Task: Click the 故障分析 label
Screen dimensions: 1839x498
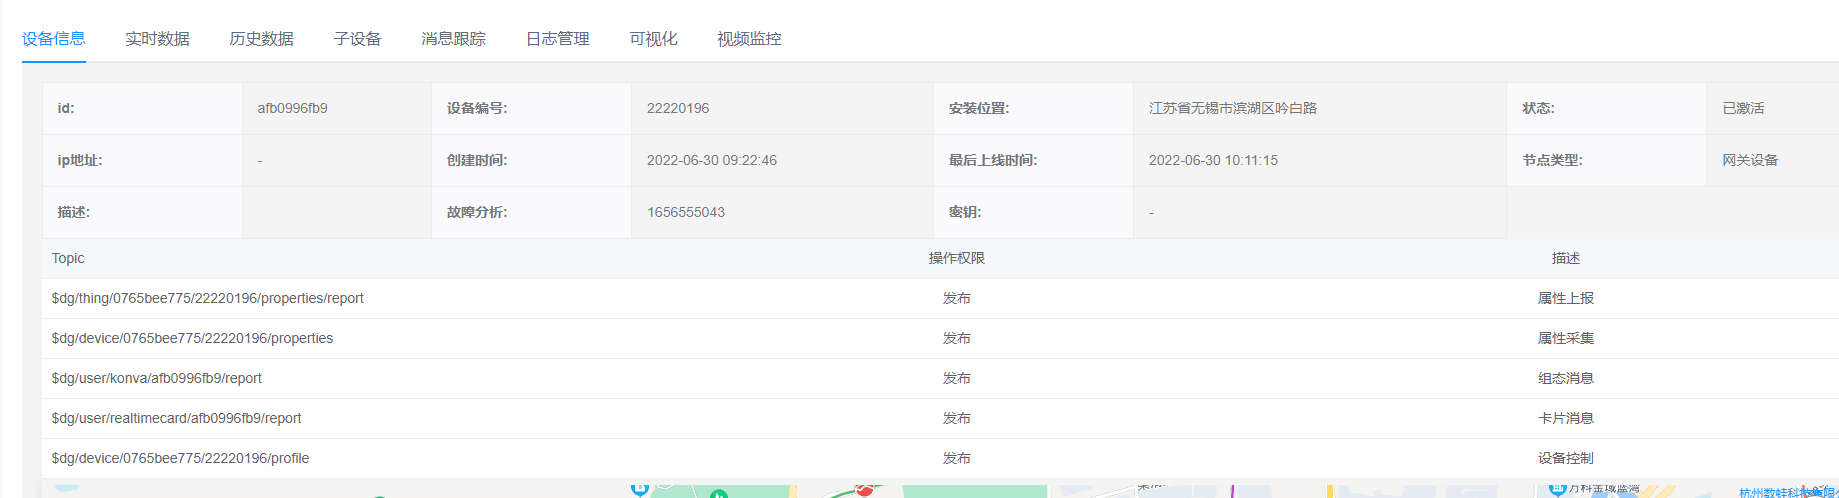Action: click(x=477, y=212)
